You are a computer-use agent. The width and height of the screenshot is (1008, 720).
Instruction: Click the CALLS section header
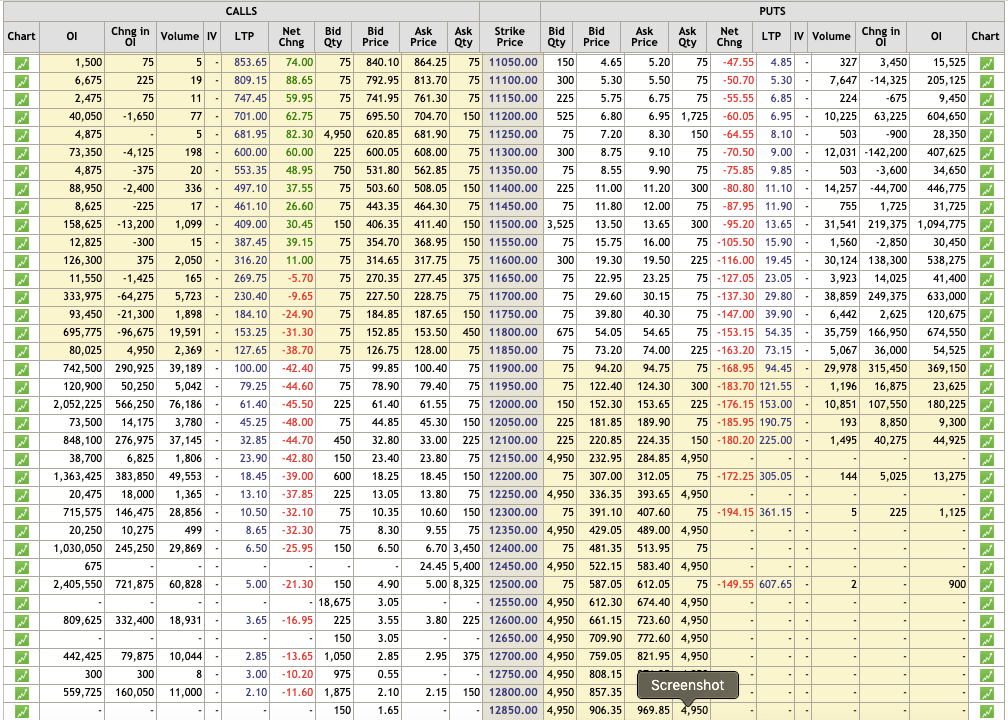click(241, 11)
